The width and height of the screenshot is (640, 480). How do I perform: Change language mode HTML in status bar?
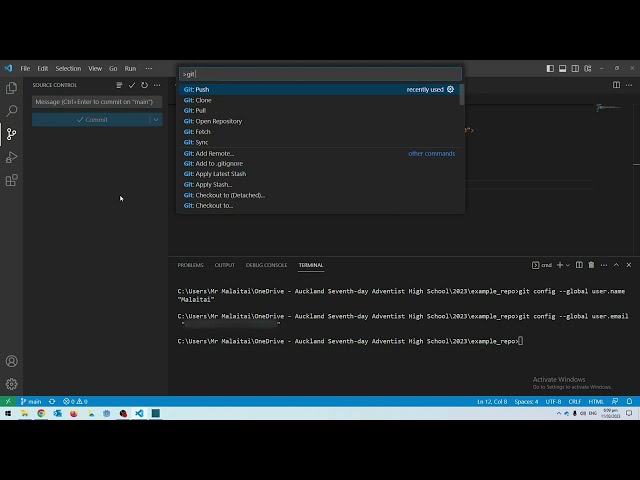(x=596, y=402)
